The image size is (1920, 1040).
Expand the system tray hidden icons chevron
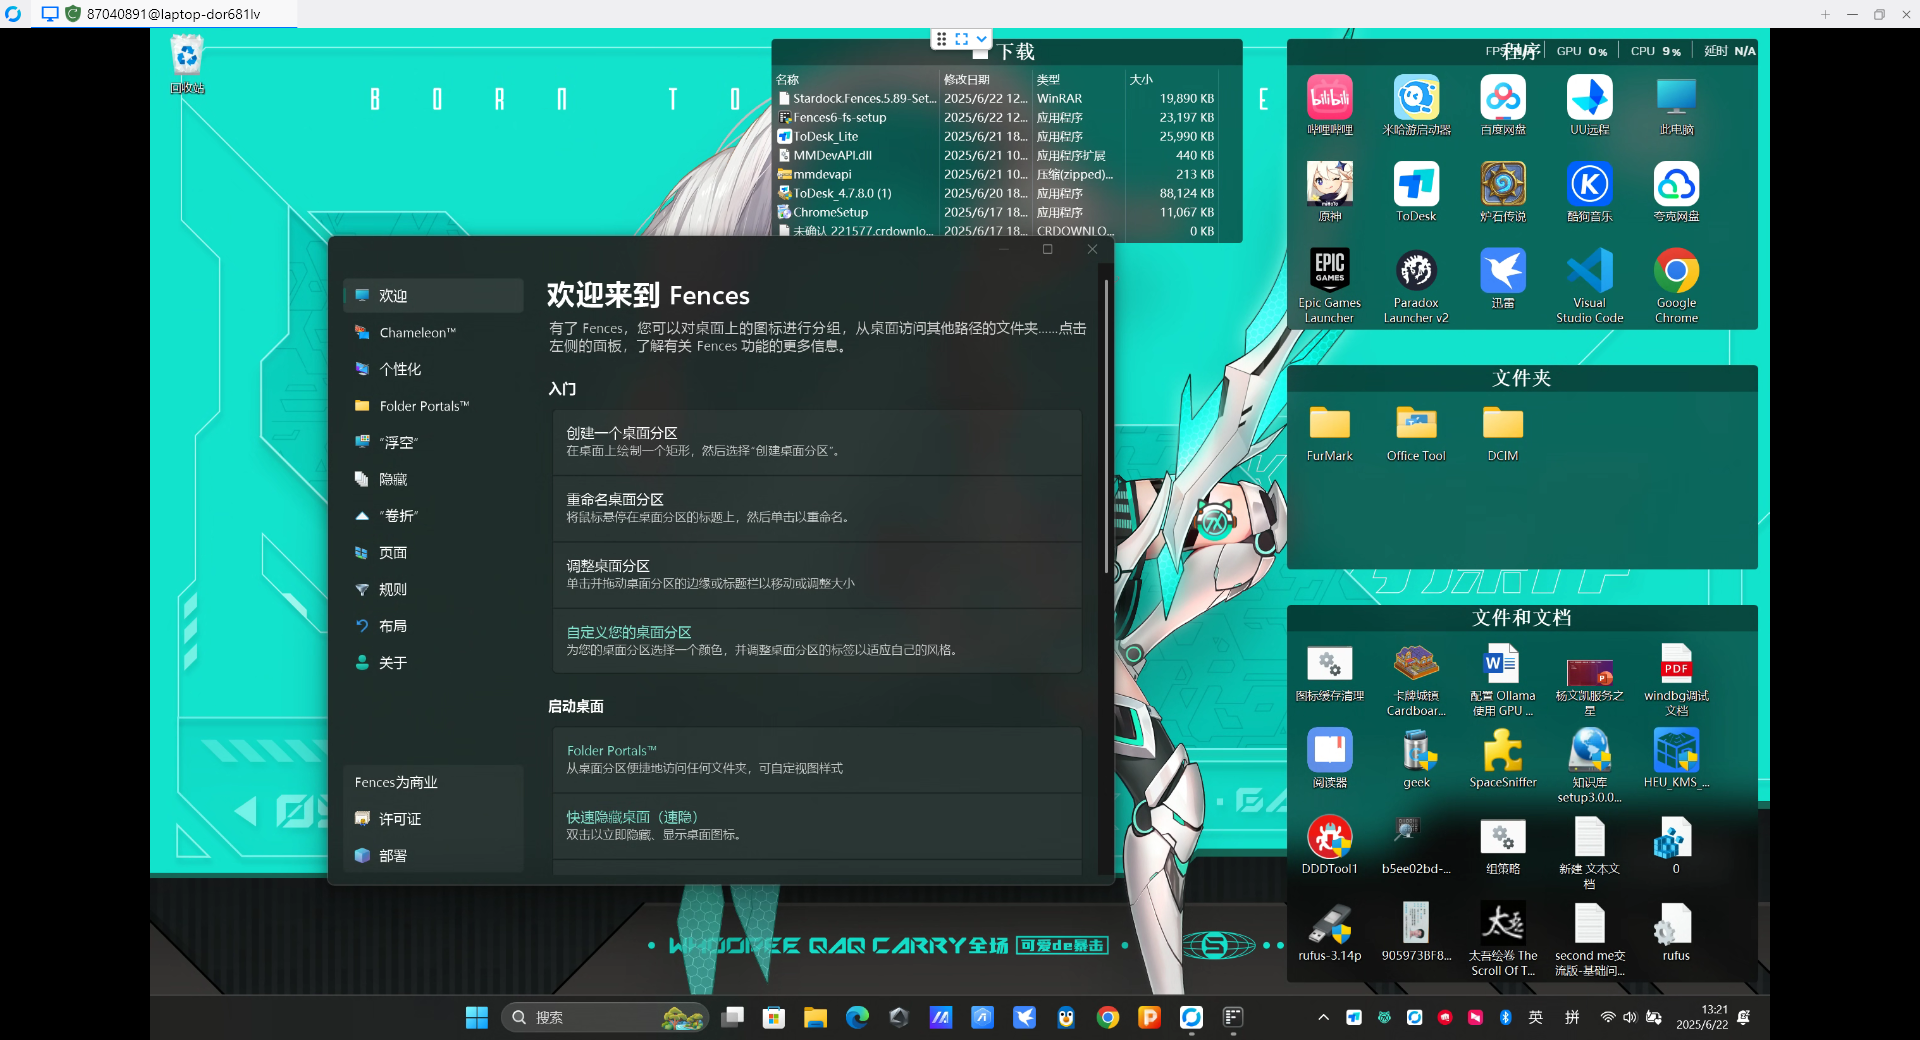[x=1323, y=1017]
